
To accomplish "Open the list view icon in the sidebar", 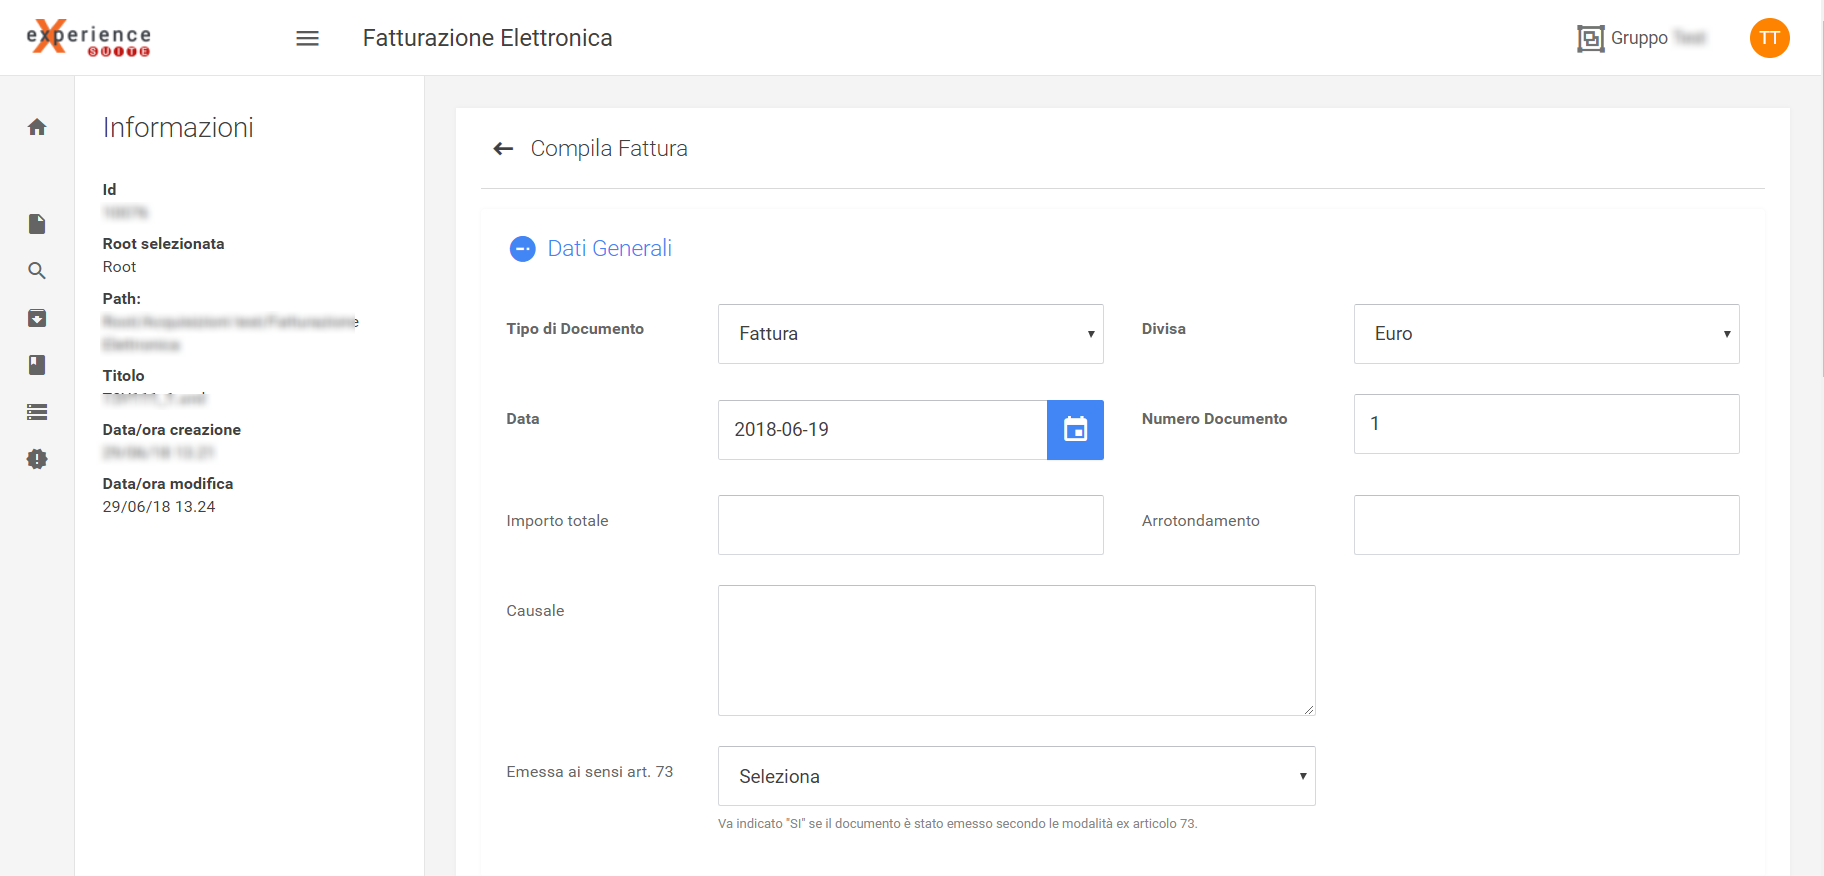I will (x=37, y=412).
